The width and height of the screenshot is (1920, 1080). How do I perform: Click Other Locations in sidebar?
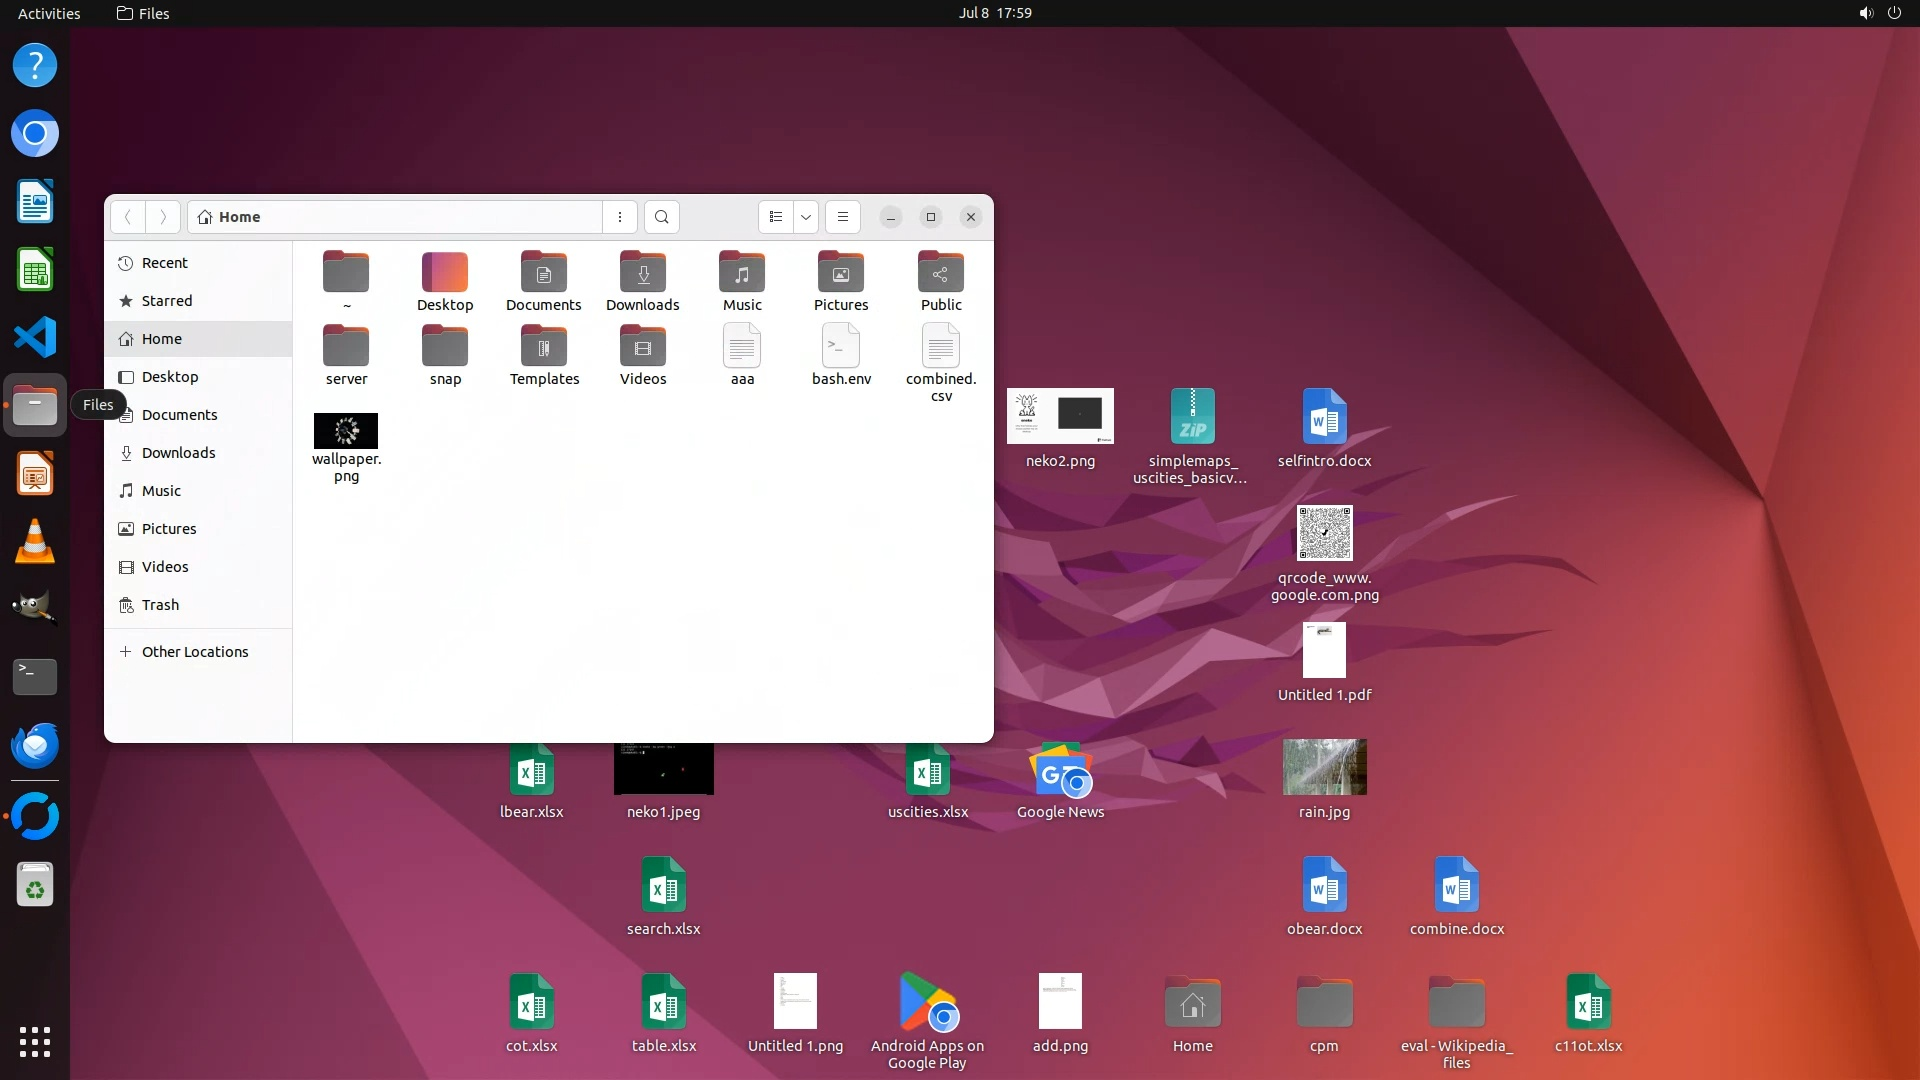[x=194, y=652]
